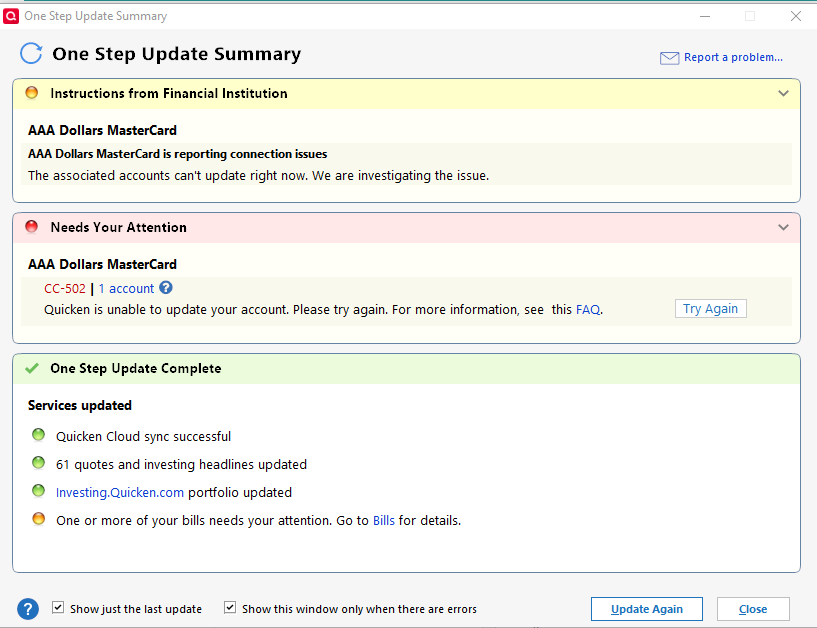The height and width of the screenshot is (628, 817).
Task: Open the Report a problem link
Action: point(733,58)
